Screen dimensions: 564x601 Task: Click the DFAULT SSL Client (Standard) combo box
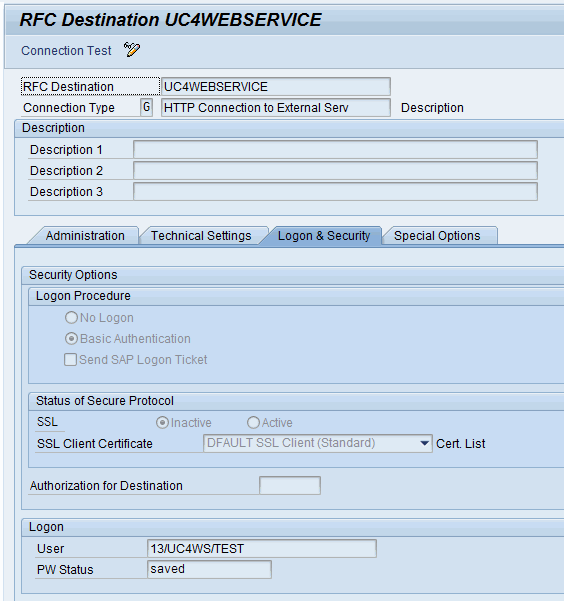(x=317, y=443)
